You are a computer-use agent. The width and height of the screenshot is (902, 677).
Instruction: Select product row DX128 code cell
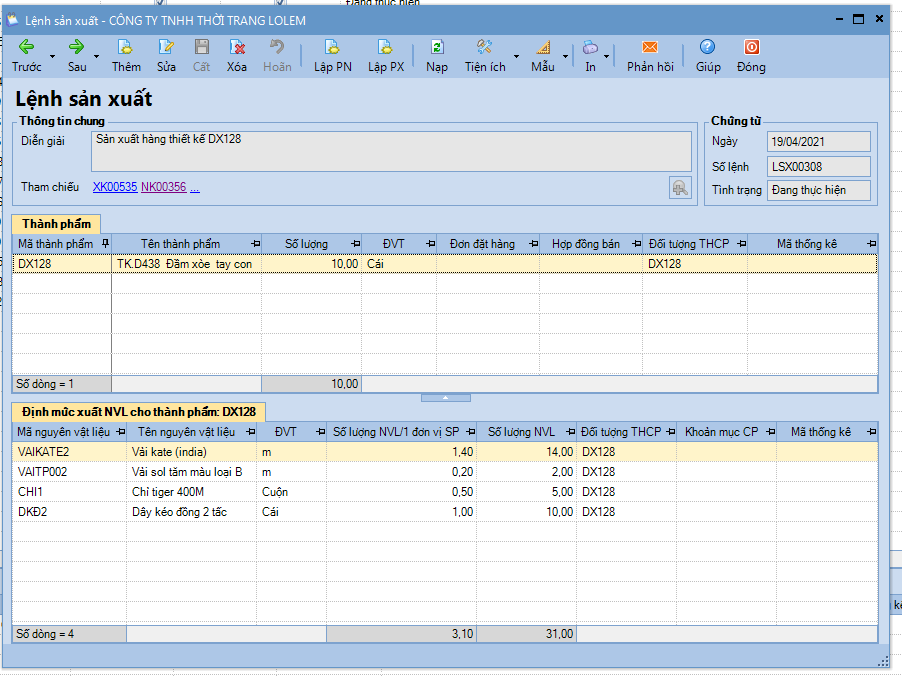click(x=62, y=263)
